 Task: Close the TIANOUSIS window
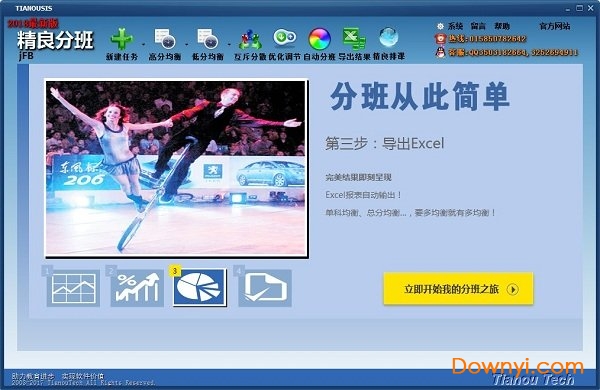point(591,8)
